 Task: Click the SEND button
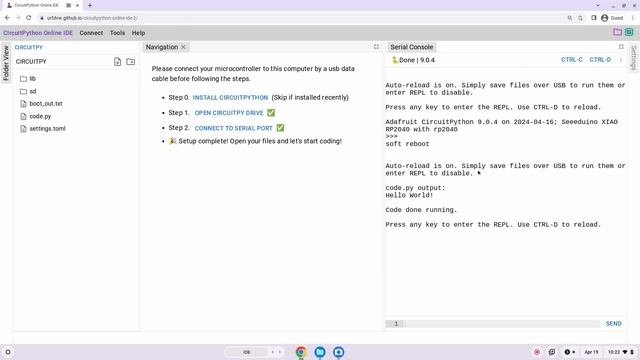[x=613, y=324]
